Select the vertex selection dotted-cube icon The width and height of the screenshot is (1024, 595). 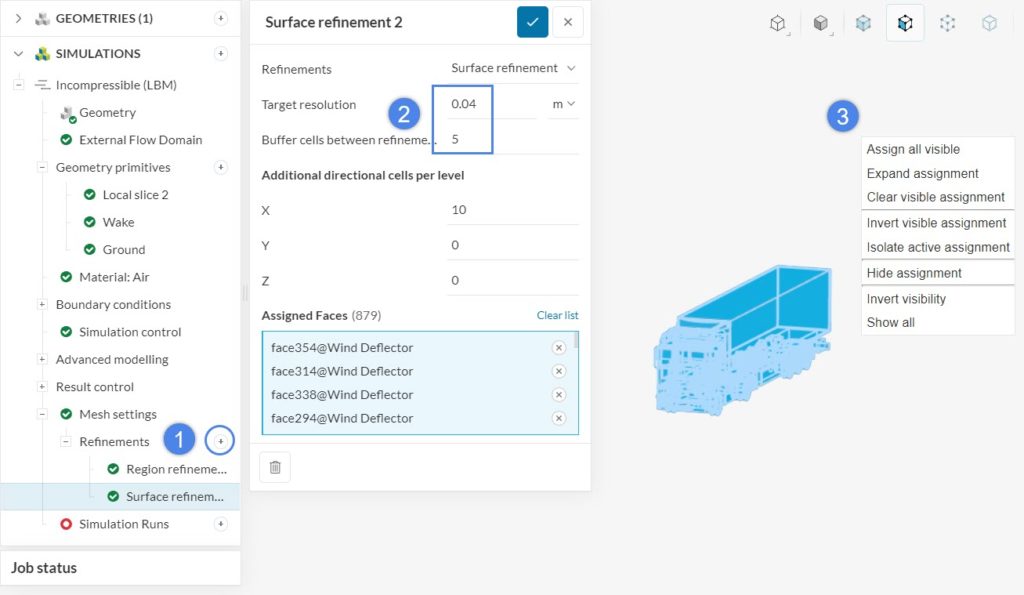947,23
